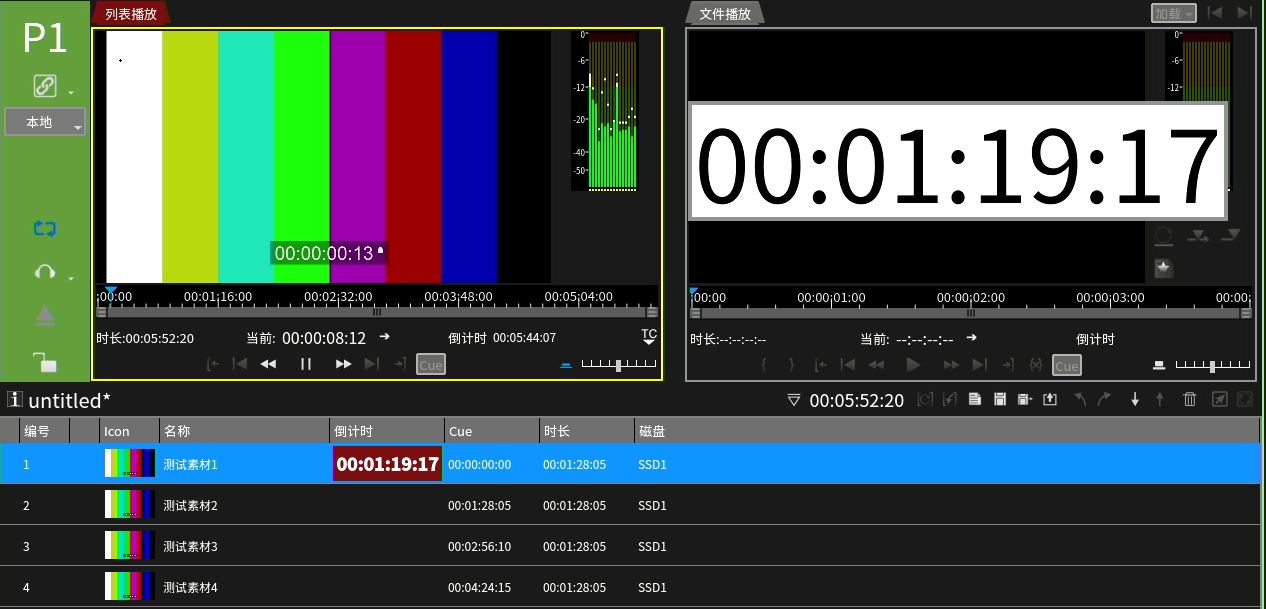Set mark-out brace in file player
Viewport: 1266px width, 609px height.
pyautogui.click(x=792, y=365)
